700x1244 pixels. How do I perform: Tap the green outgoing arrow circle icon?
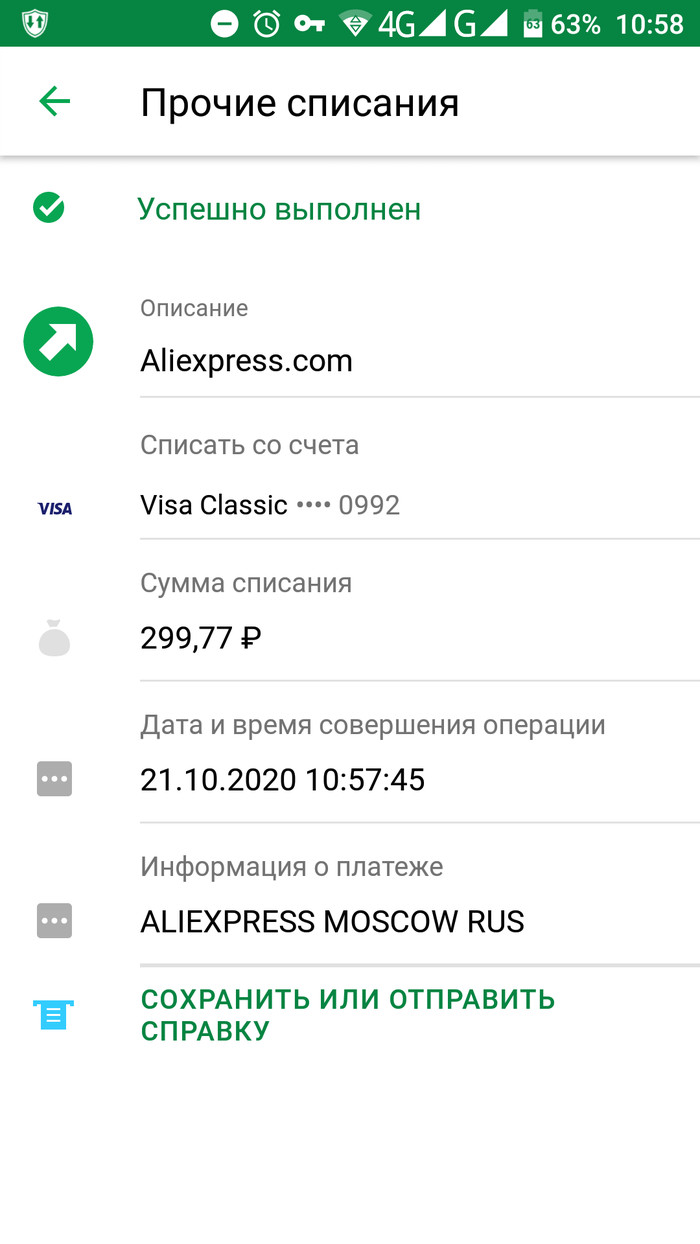click(58, 342)
